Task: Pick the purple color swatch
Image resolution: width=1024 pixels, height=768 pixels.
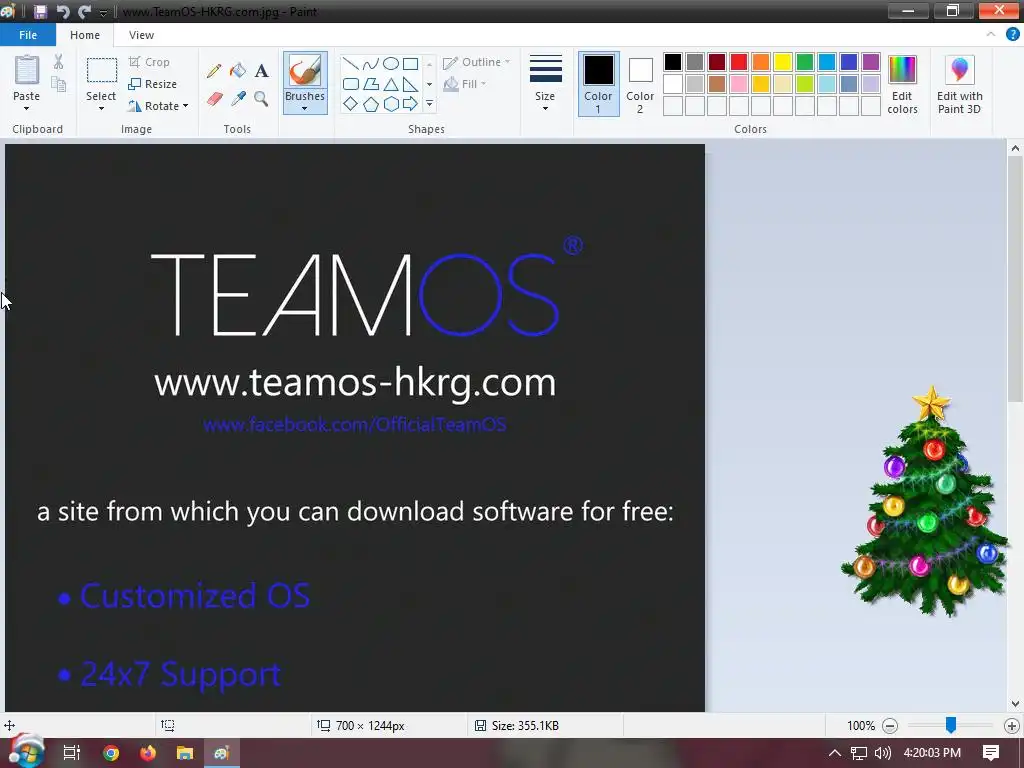Action: pyautogui.click(x=871, y=62)
